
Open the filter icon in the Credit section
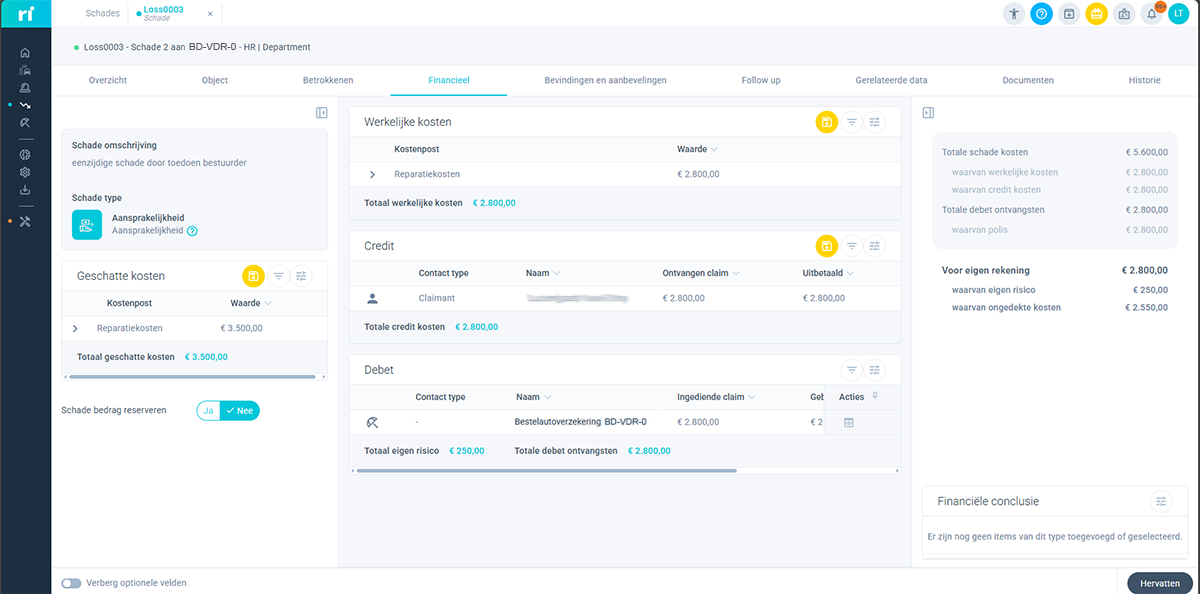pyautogui.click(x=851, y=246)
